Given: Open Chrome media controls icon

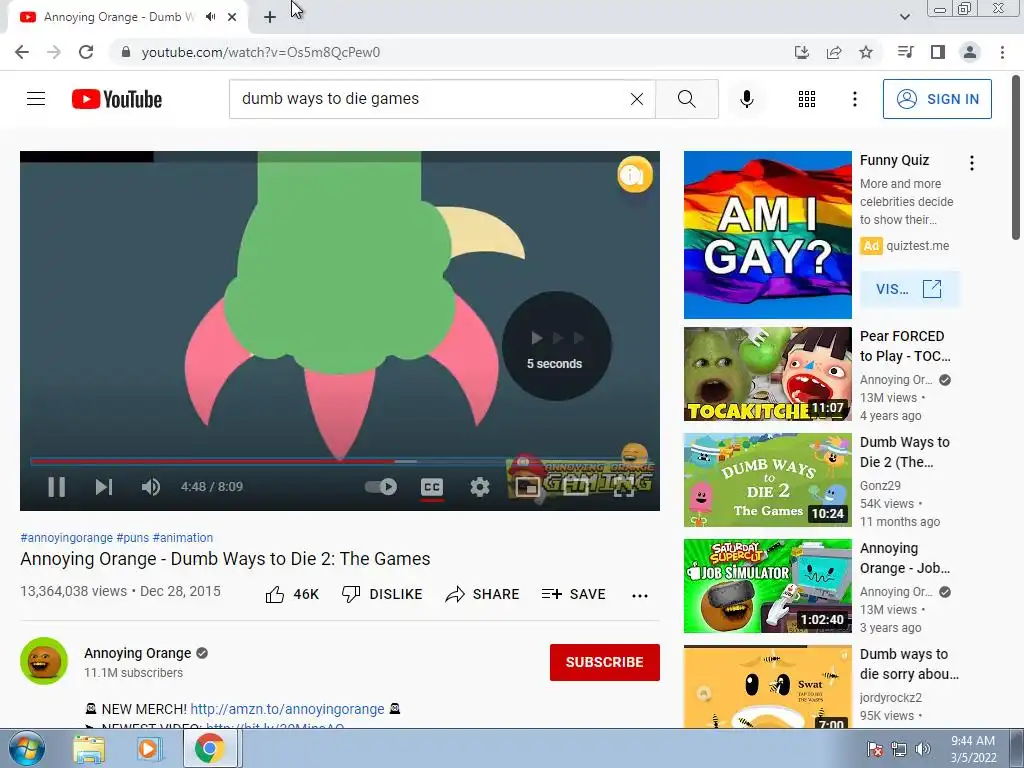Looking at the screenshot, I should [905, 52].
